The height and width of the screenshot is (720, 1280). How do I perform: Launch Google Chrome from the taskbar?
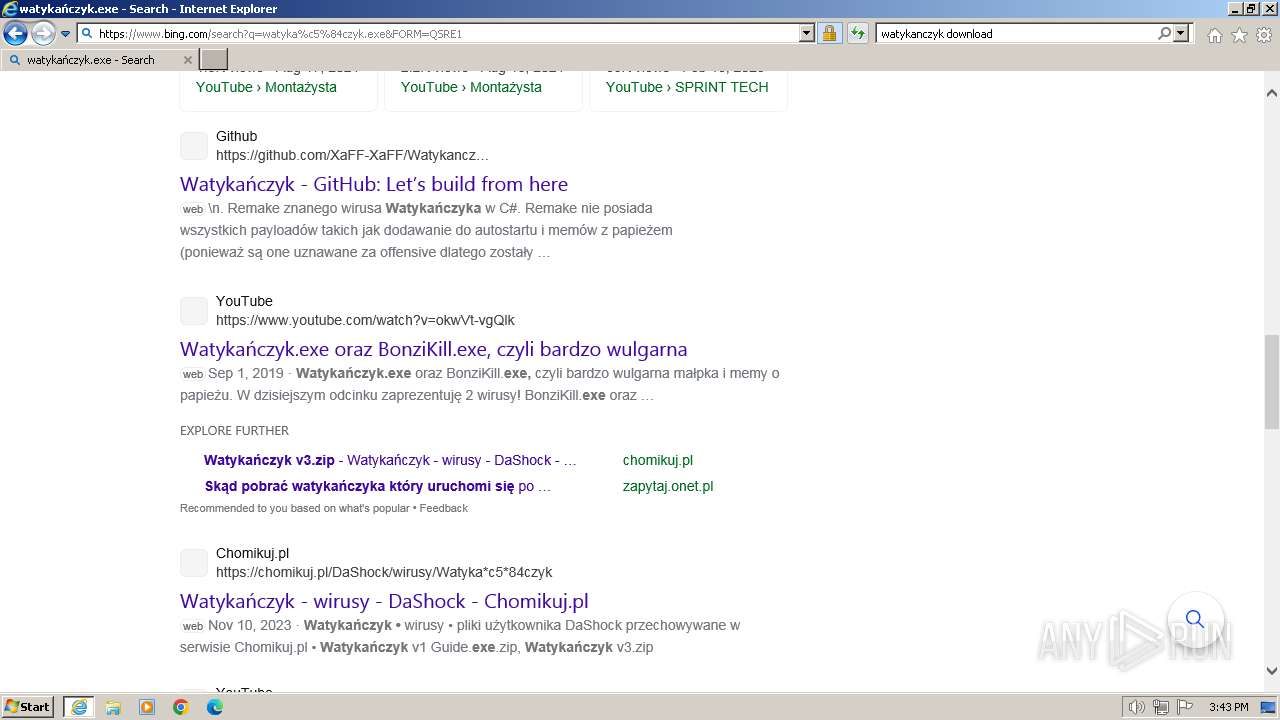click(181, 707)
